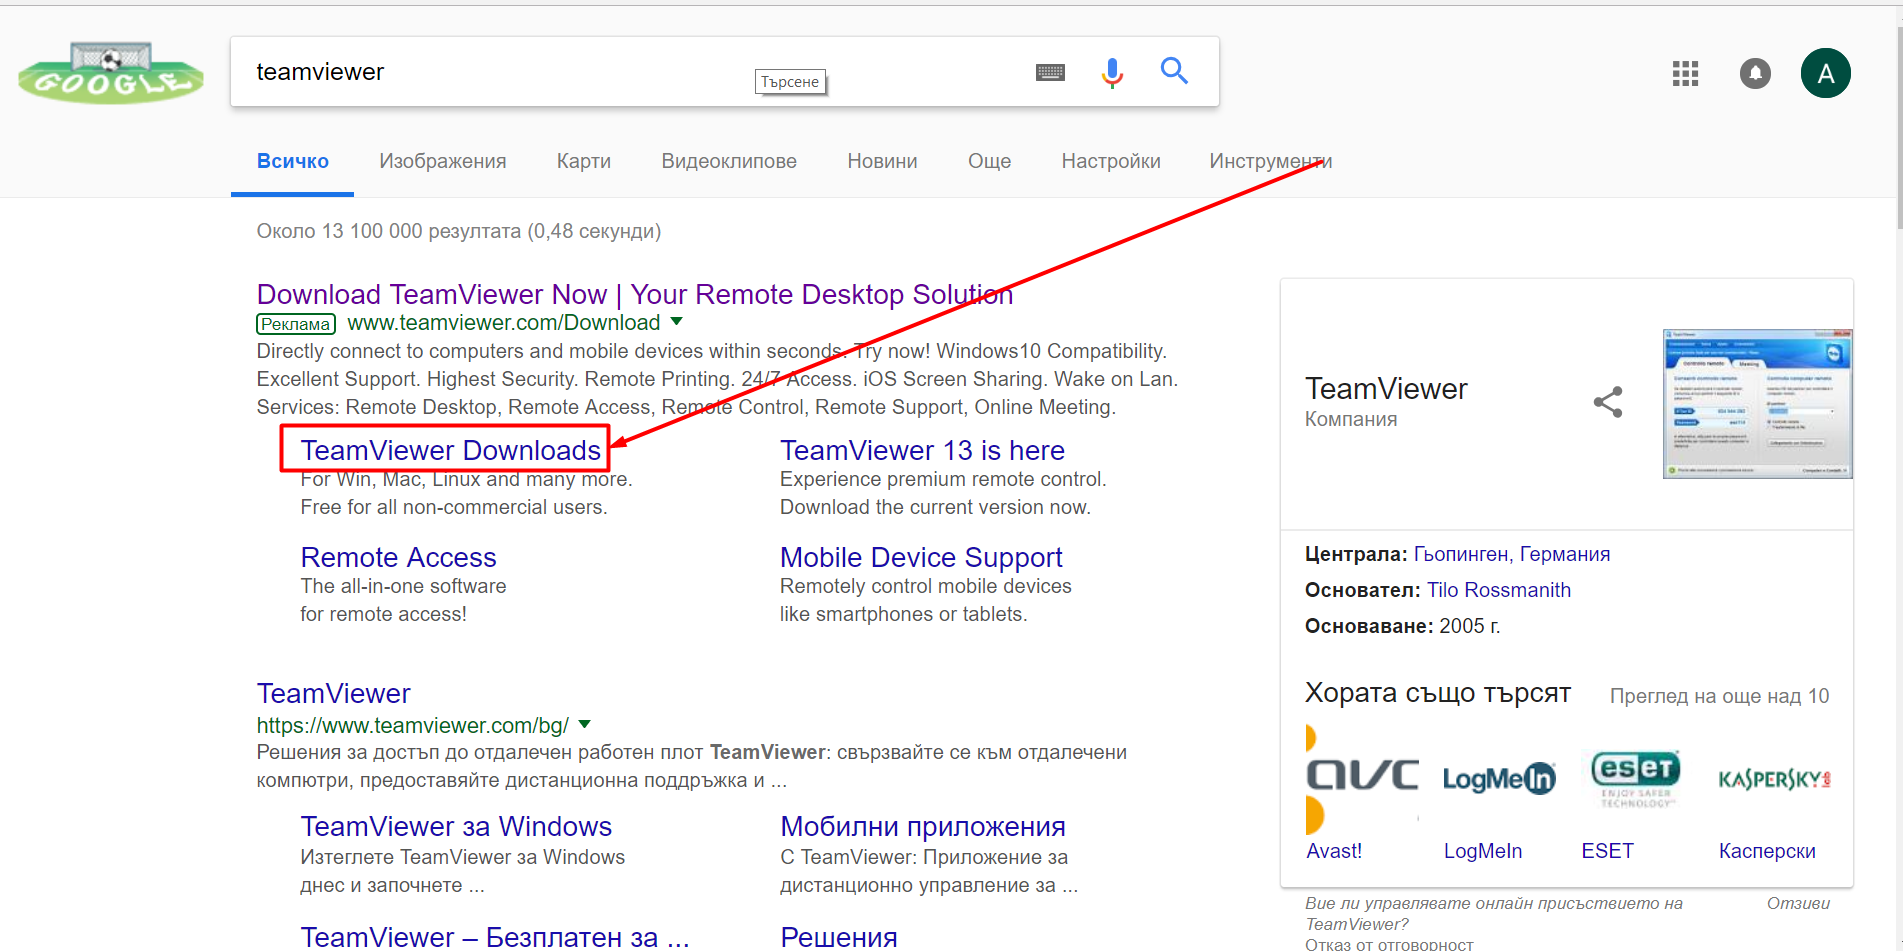
Task: Share the TeamViewer knowledge panel
Action: [x=1608, y=402]
